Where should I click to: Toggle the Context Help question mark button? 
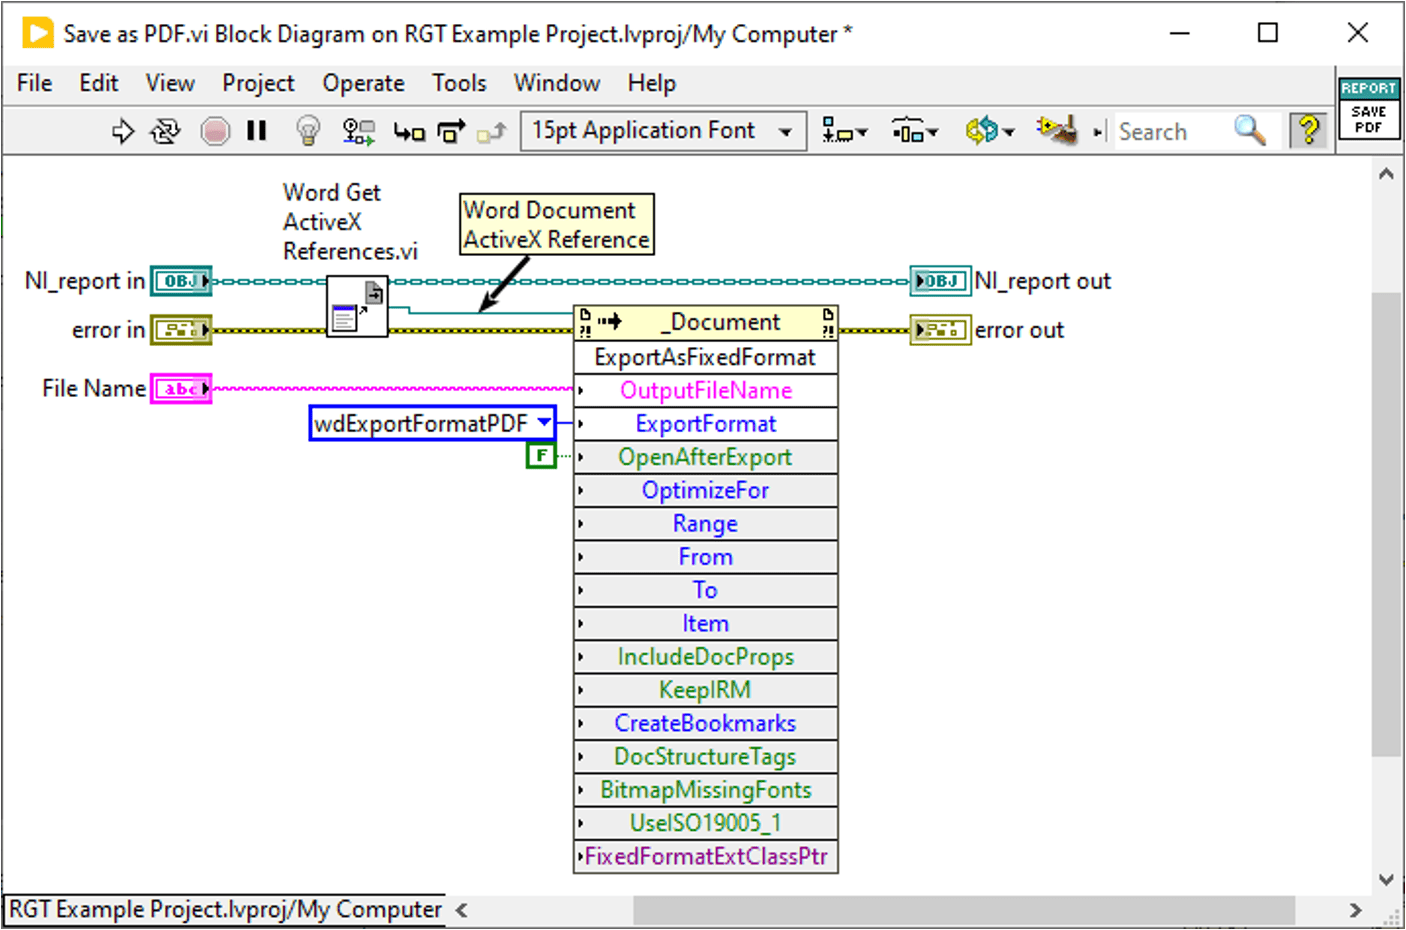(1308, 130)
